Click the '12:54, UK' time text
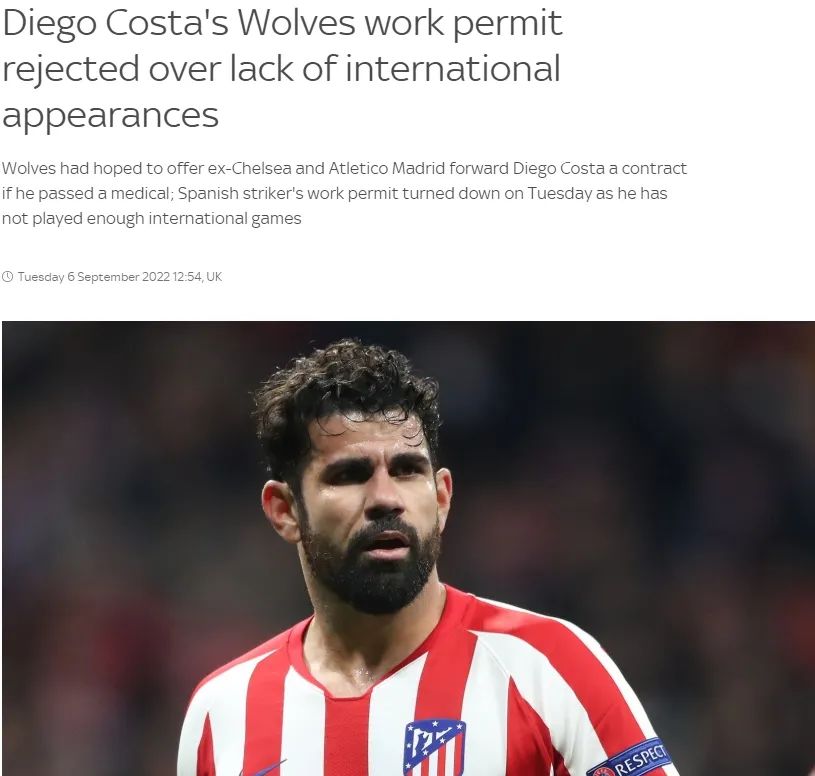This screenshot has width=815, height=776. tap(197, 277)
